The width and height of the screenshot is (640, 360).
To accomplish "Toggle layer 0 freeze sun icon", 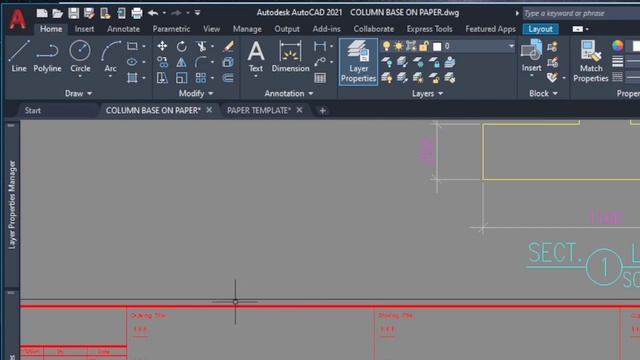I will (399, 46).
